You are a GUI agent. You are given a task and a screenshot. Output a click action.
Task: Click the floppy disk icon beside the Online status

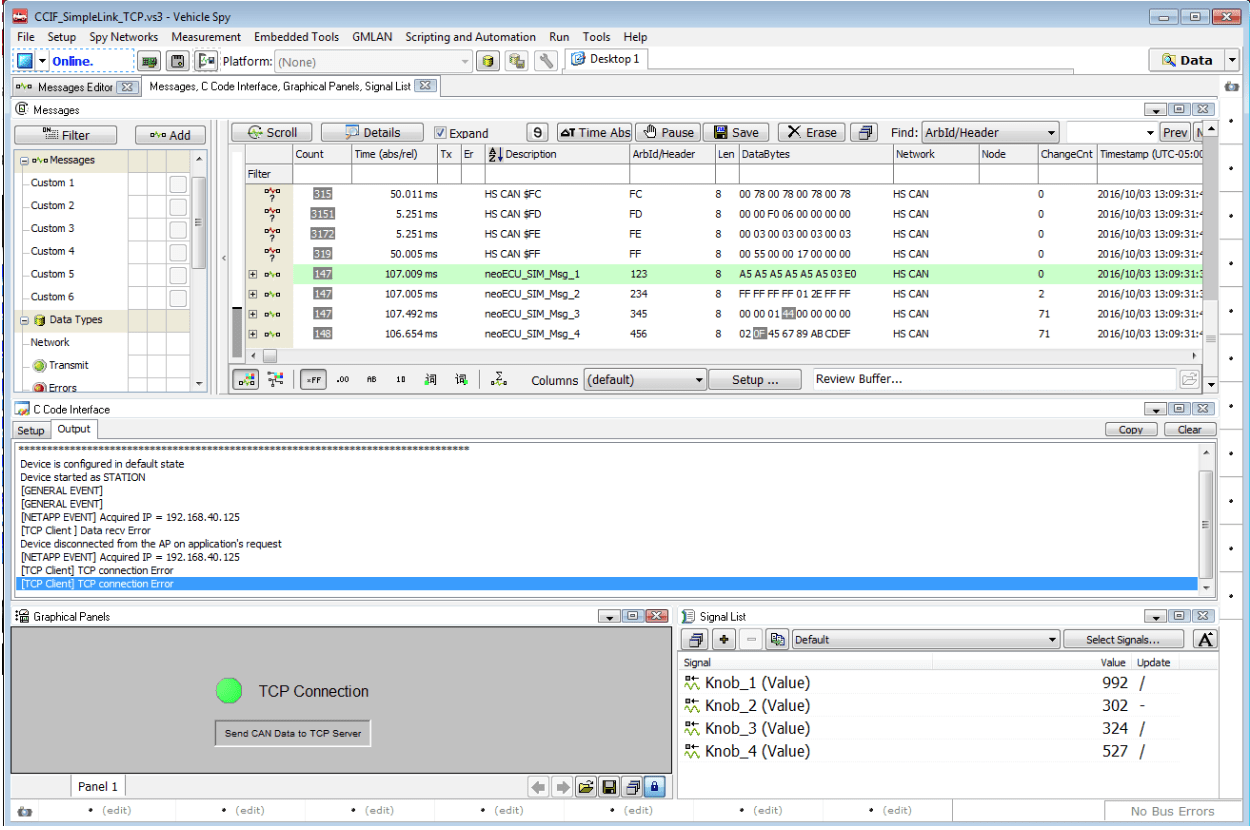tap(178, 61)
